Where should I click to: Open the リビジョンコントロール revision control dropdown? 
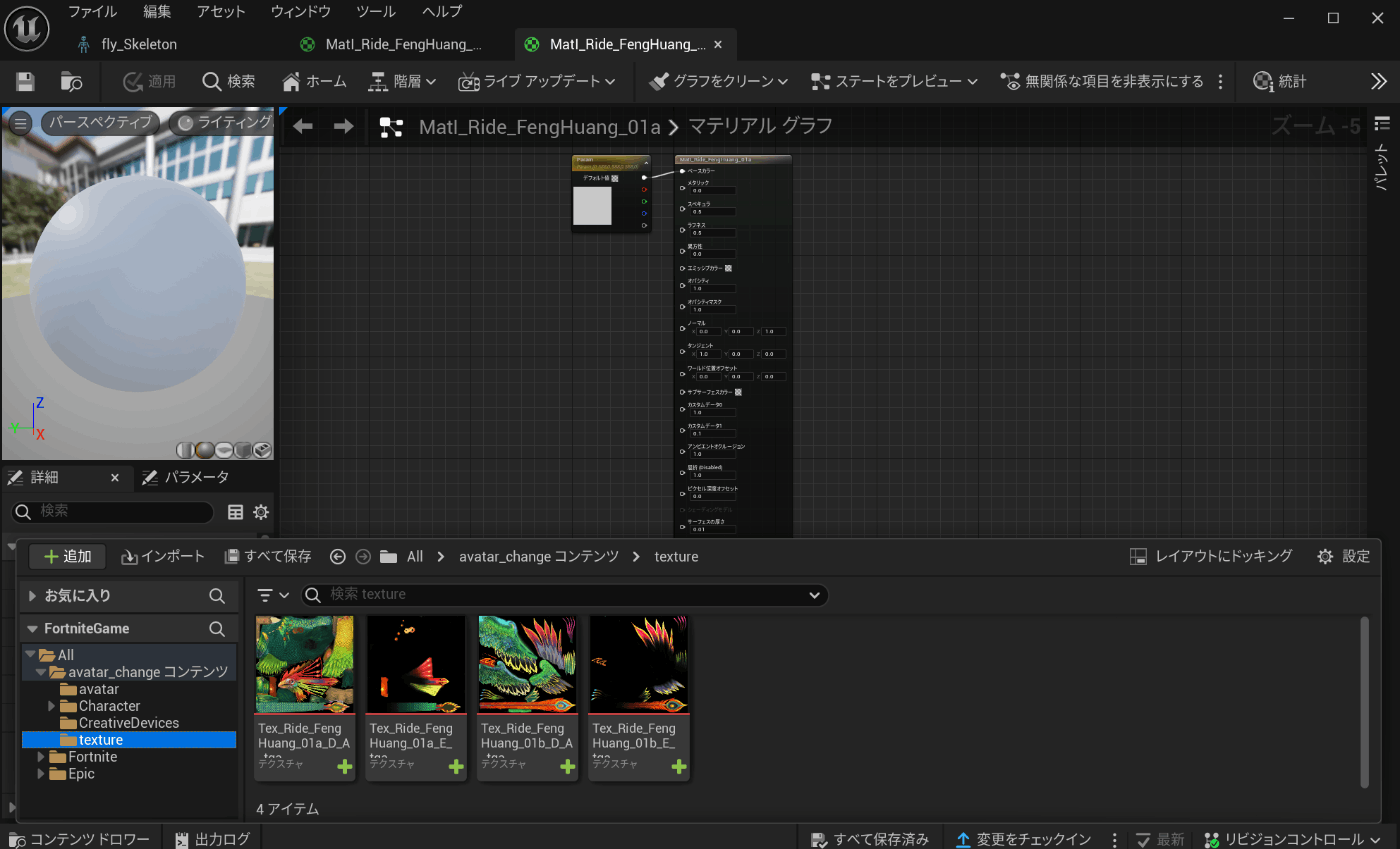pyautogui.click(x=1292, y=839)
